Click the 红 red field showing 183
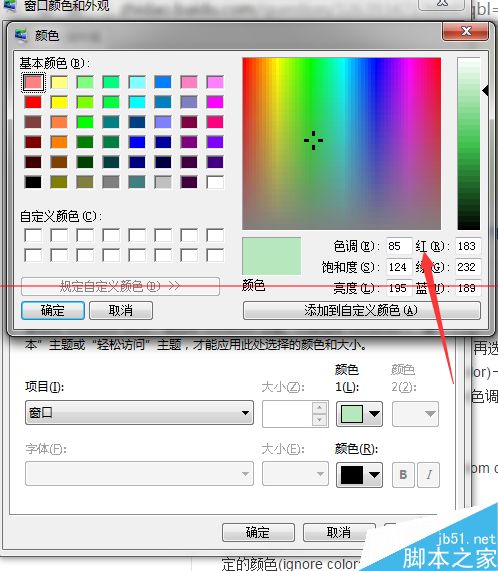Screen dimensions: 498x571 click(468, 246)
